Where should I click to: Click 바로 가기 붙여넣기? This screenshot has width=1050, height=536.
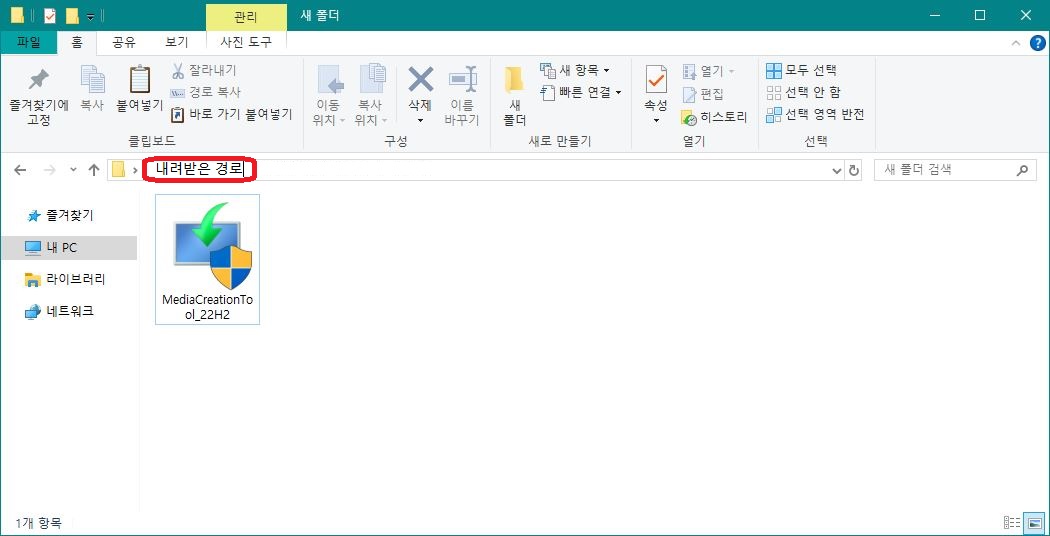pyautogui.click(x=232, y=115)
